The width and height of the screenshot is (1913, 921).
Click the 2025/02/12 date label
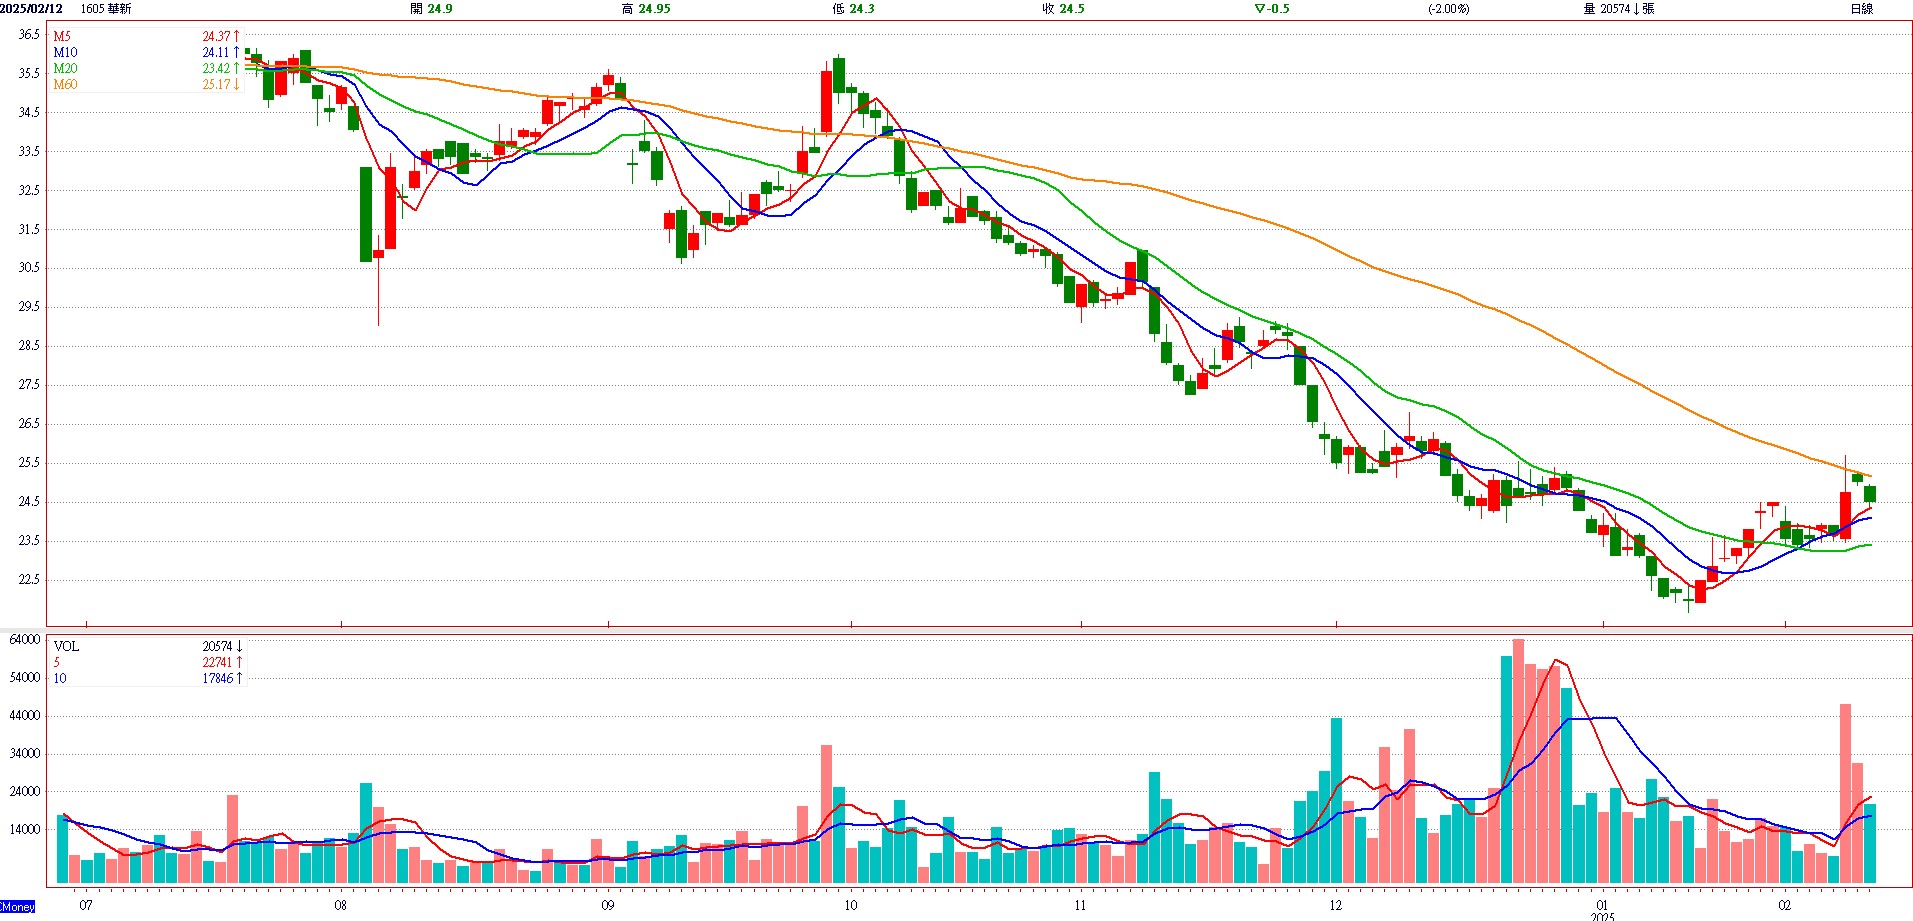[32, 9]
